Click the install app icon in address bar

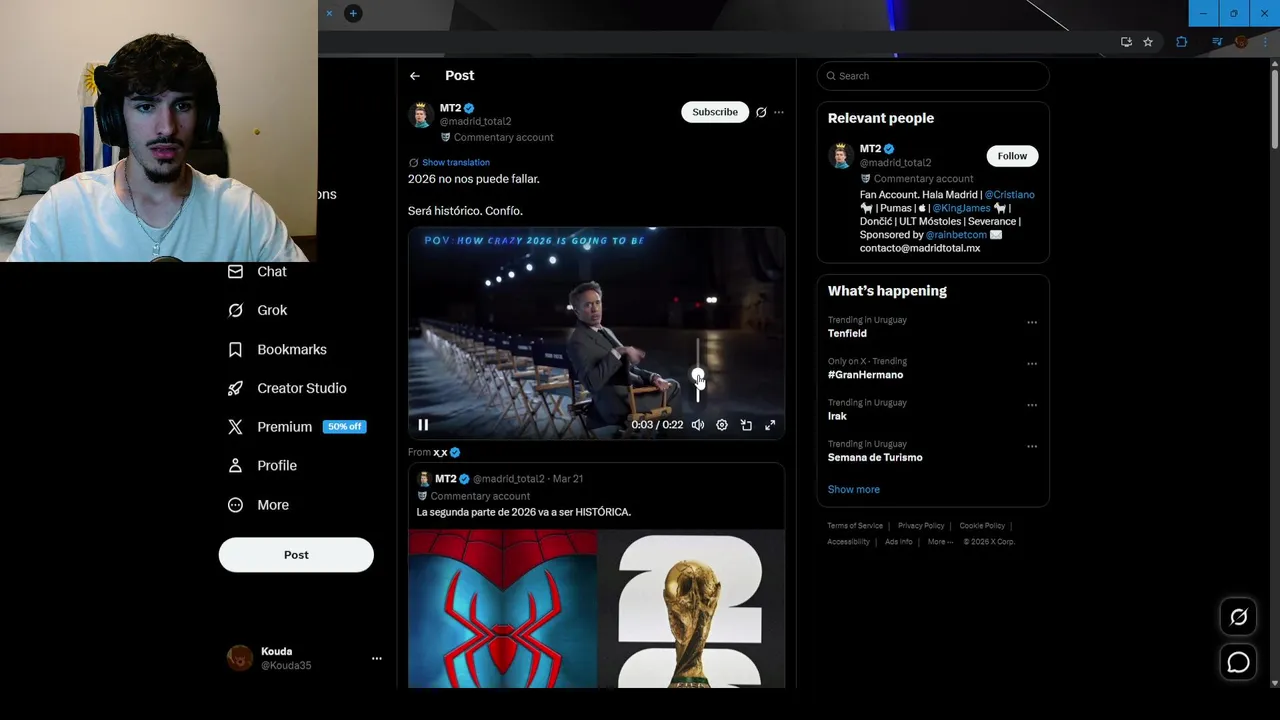1126,42
